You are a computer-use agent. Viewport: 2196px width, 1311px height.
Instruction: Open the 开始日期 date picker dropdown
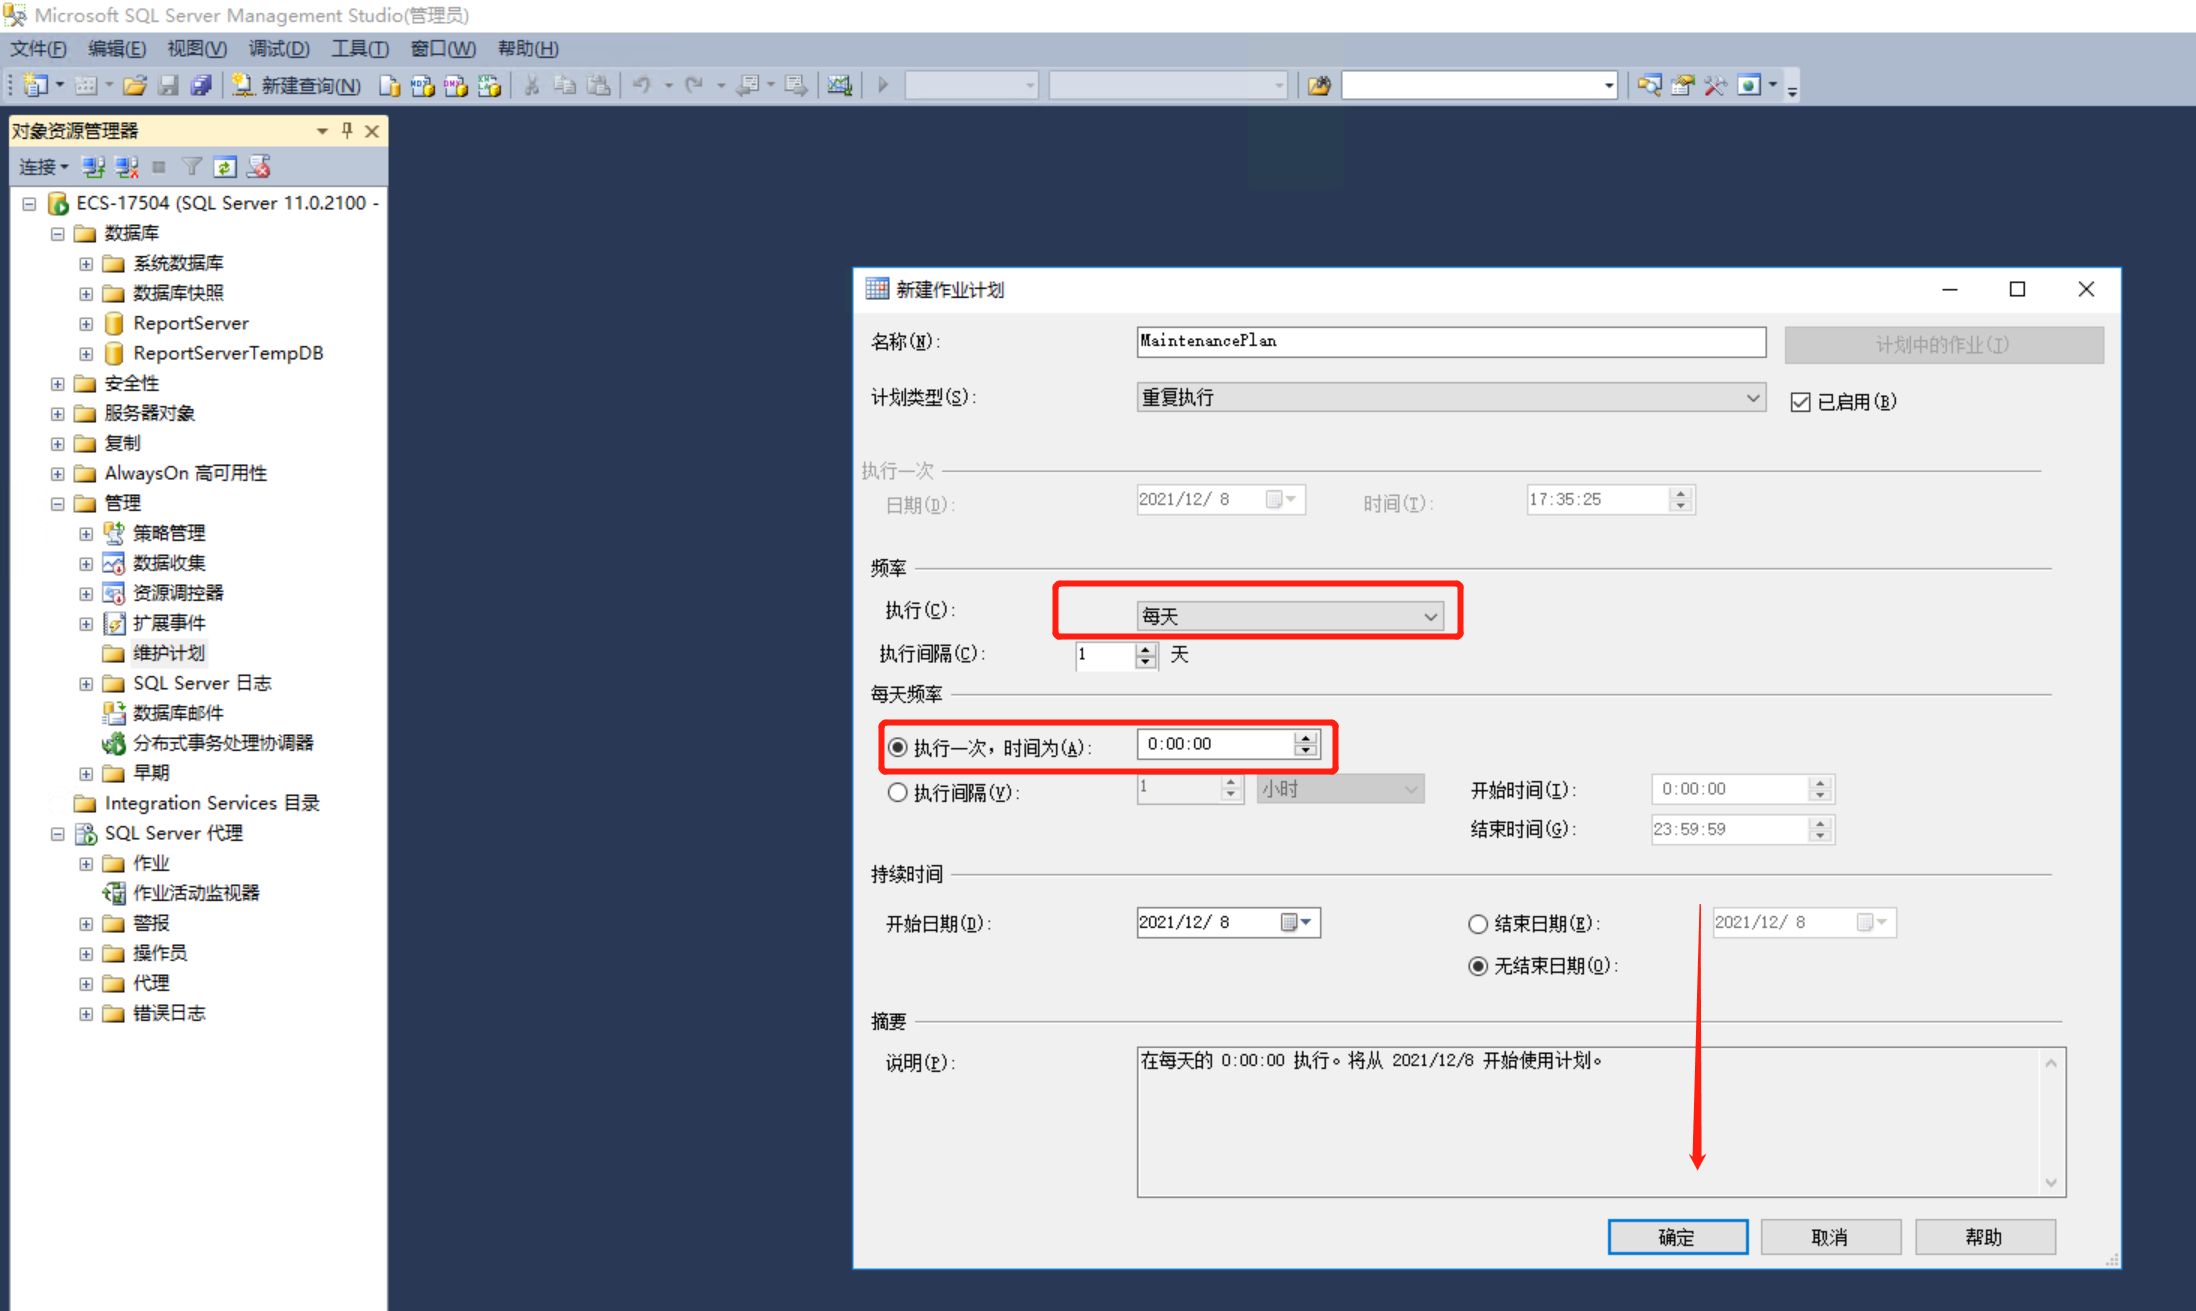[x=1297, y=922]
